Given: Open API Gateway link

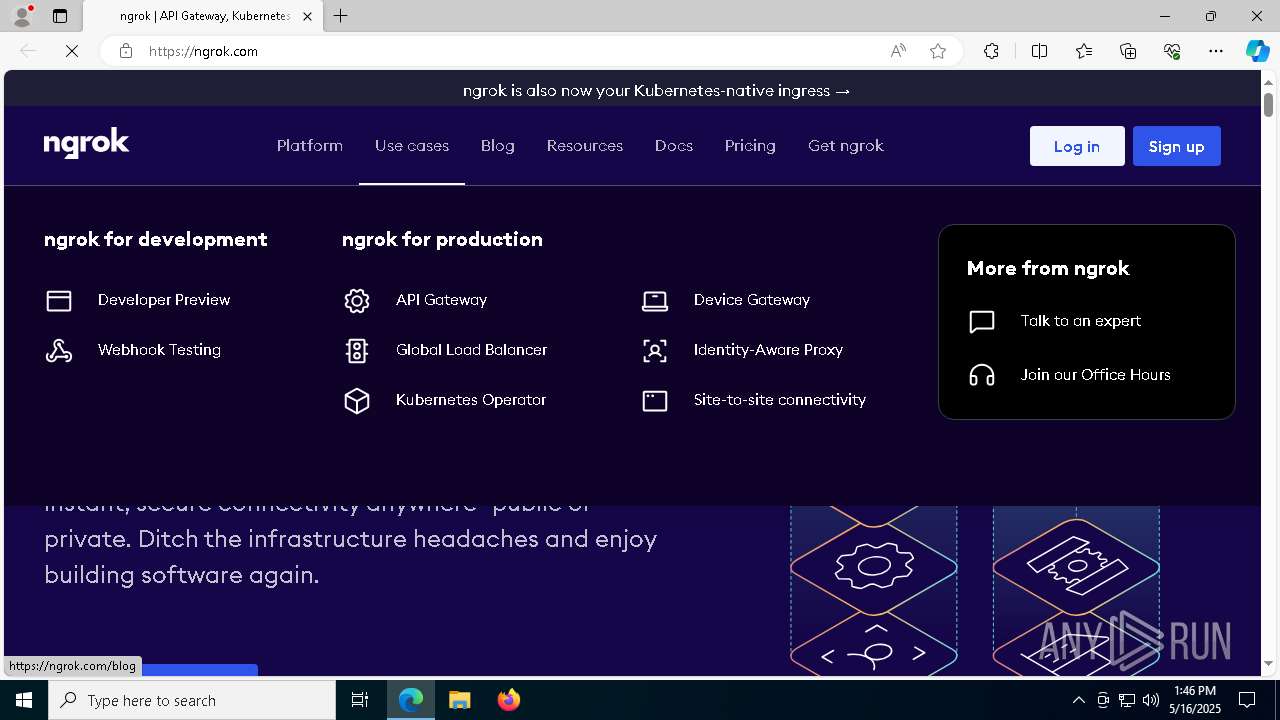Looking at the screenshot, I should pos(441,300).
